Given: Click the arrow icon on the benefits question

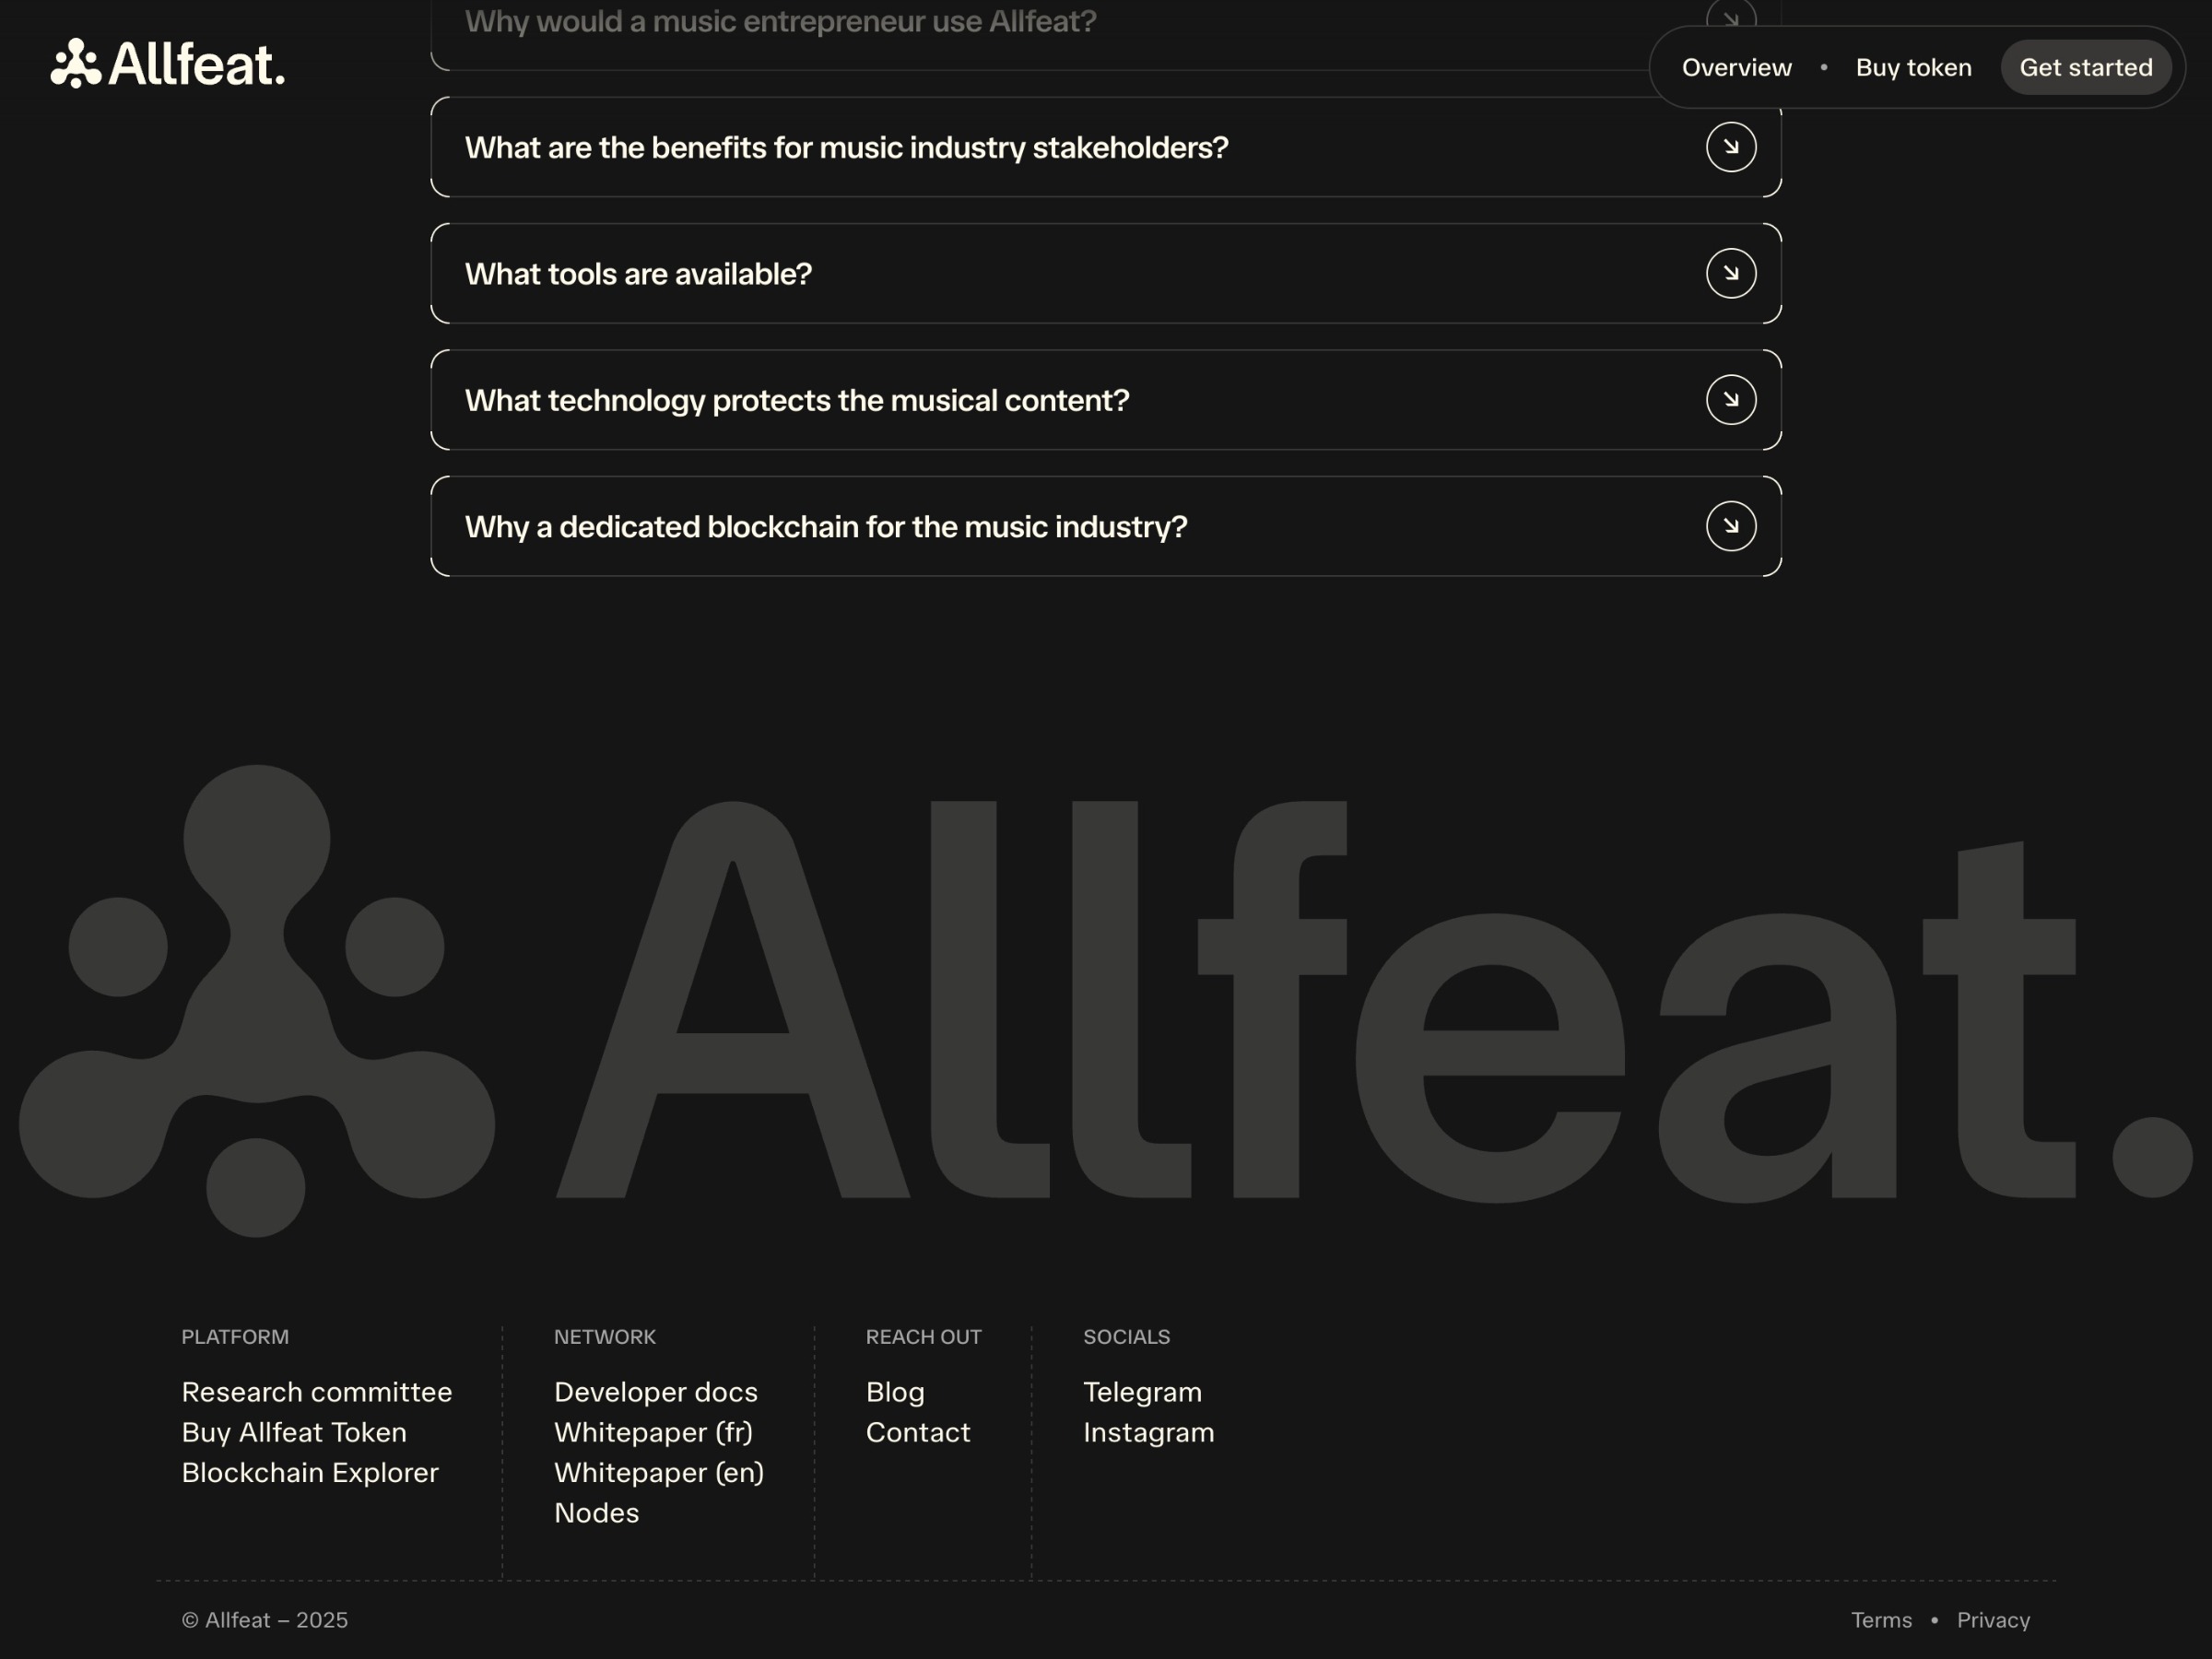Looking at the screenshot, I should 1731,146.
